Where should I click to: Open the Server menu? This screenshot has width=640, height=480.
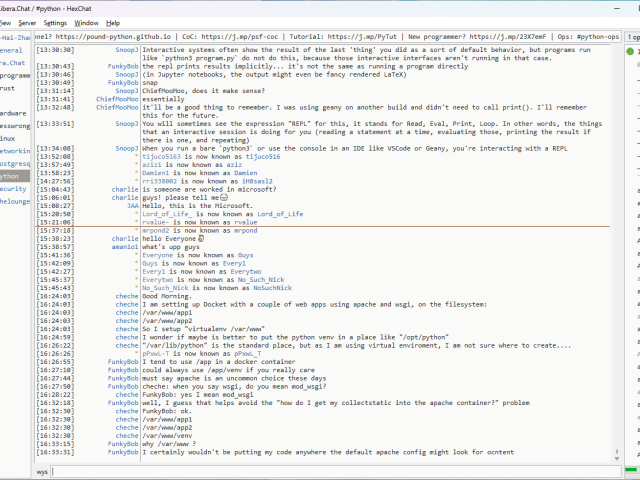coord(27,22)
